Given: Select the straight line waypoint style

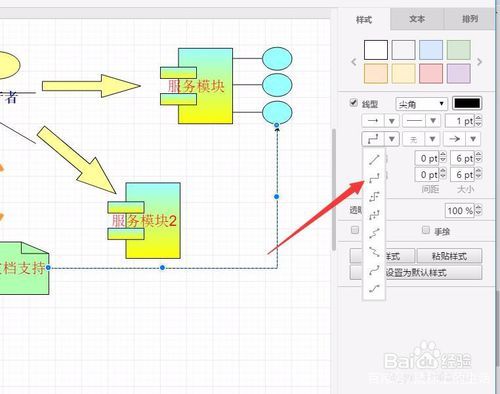Looking at the screenshot, I should tap(374, 159).
